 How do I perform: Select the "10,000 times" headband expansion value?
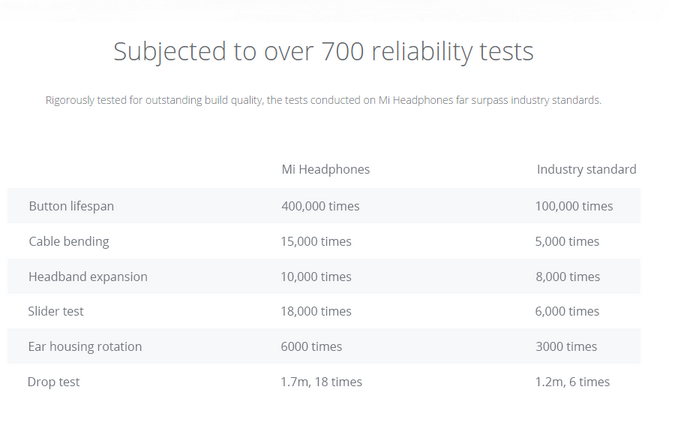(316, 276)
